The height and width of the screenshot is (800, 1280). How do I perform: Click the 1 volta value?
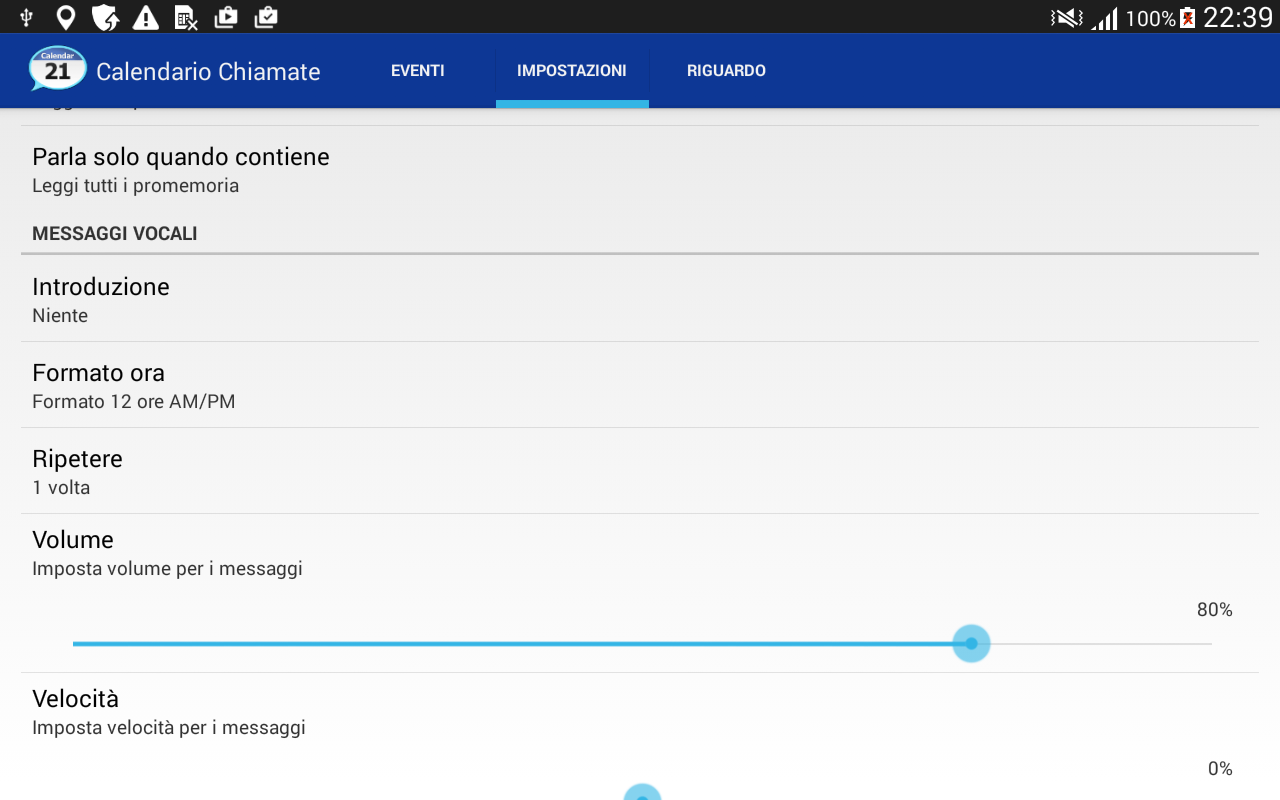[x=61, y=488]
